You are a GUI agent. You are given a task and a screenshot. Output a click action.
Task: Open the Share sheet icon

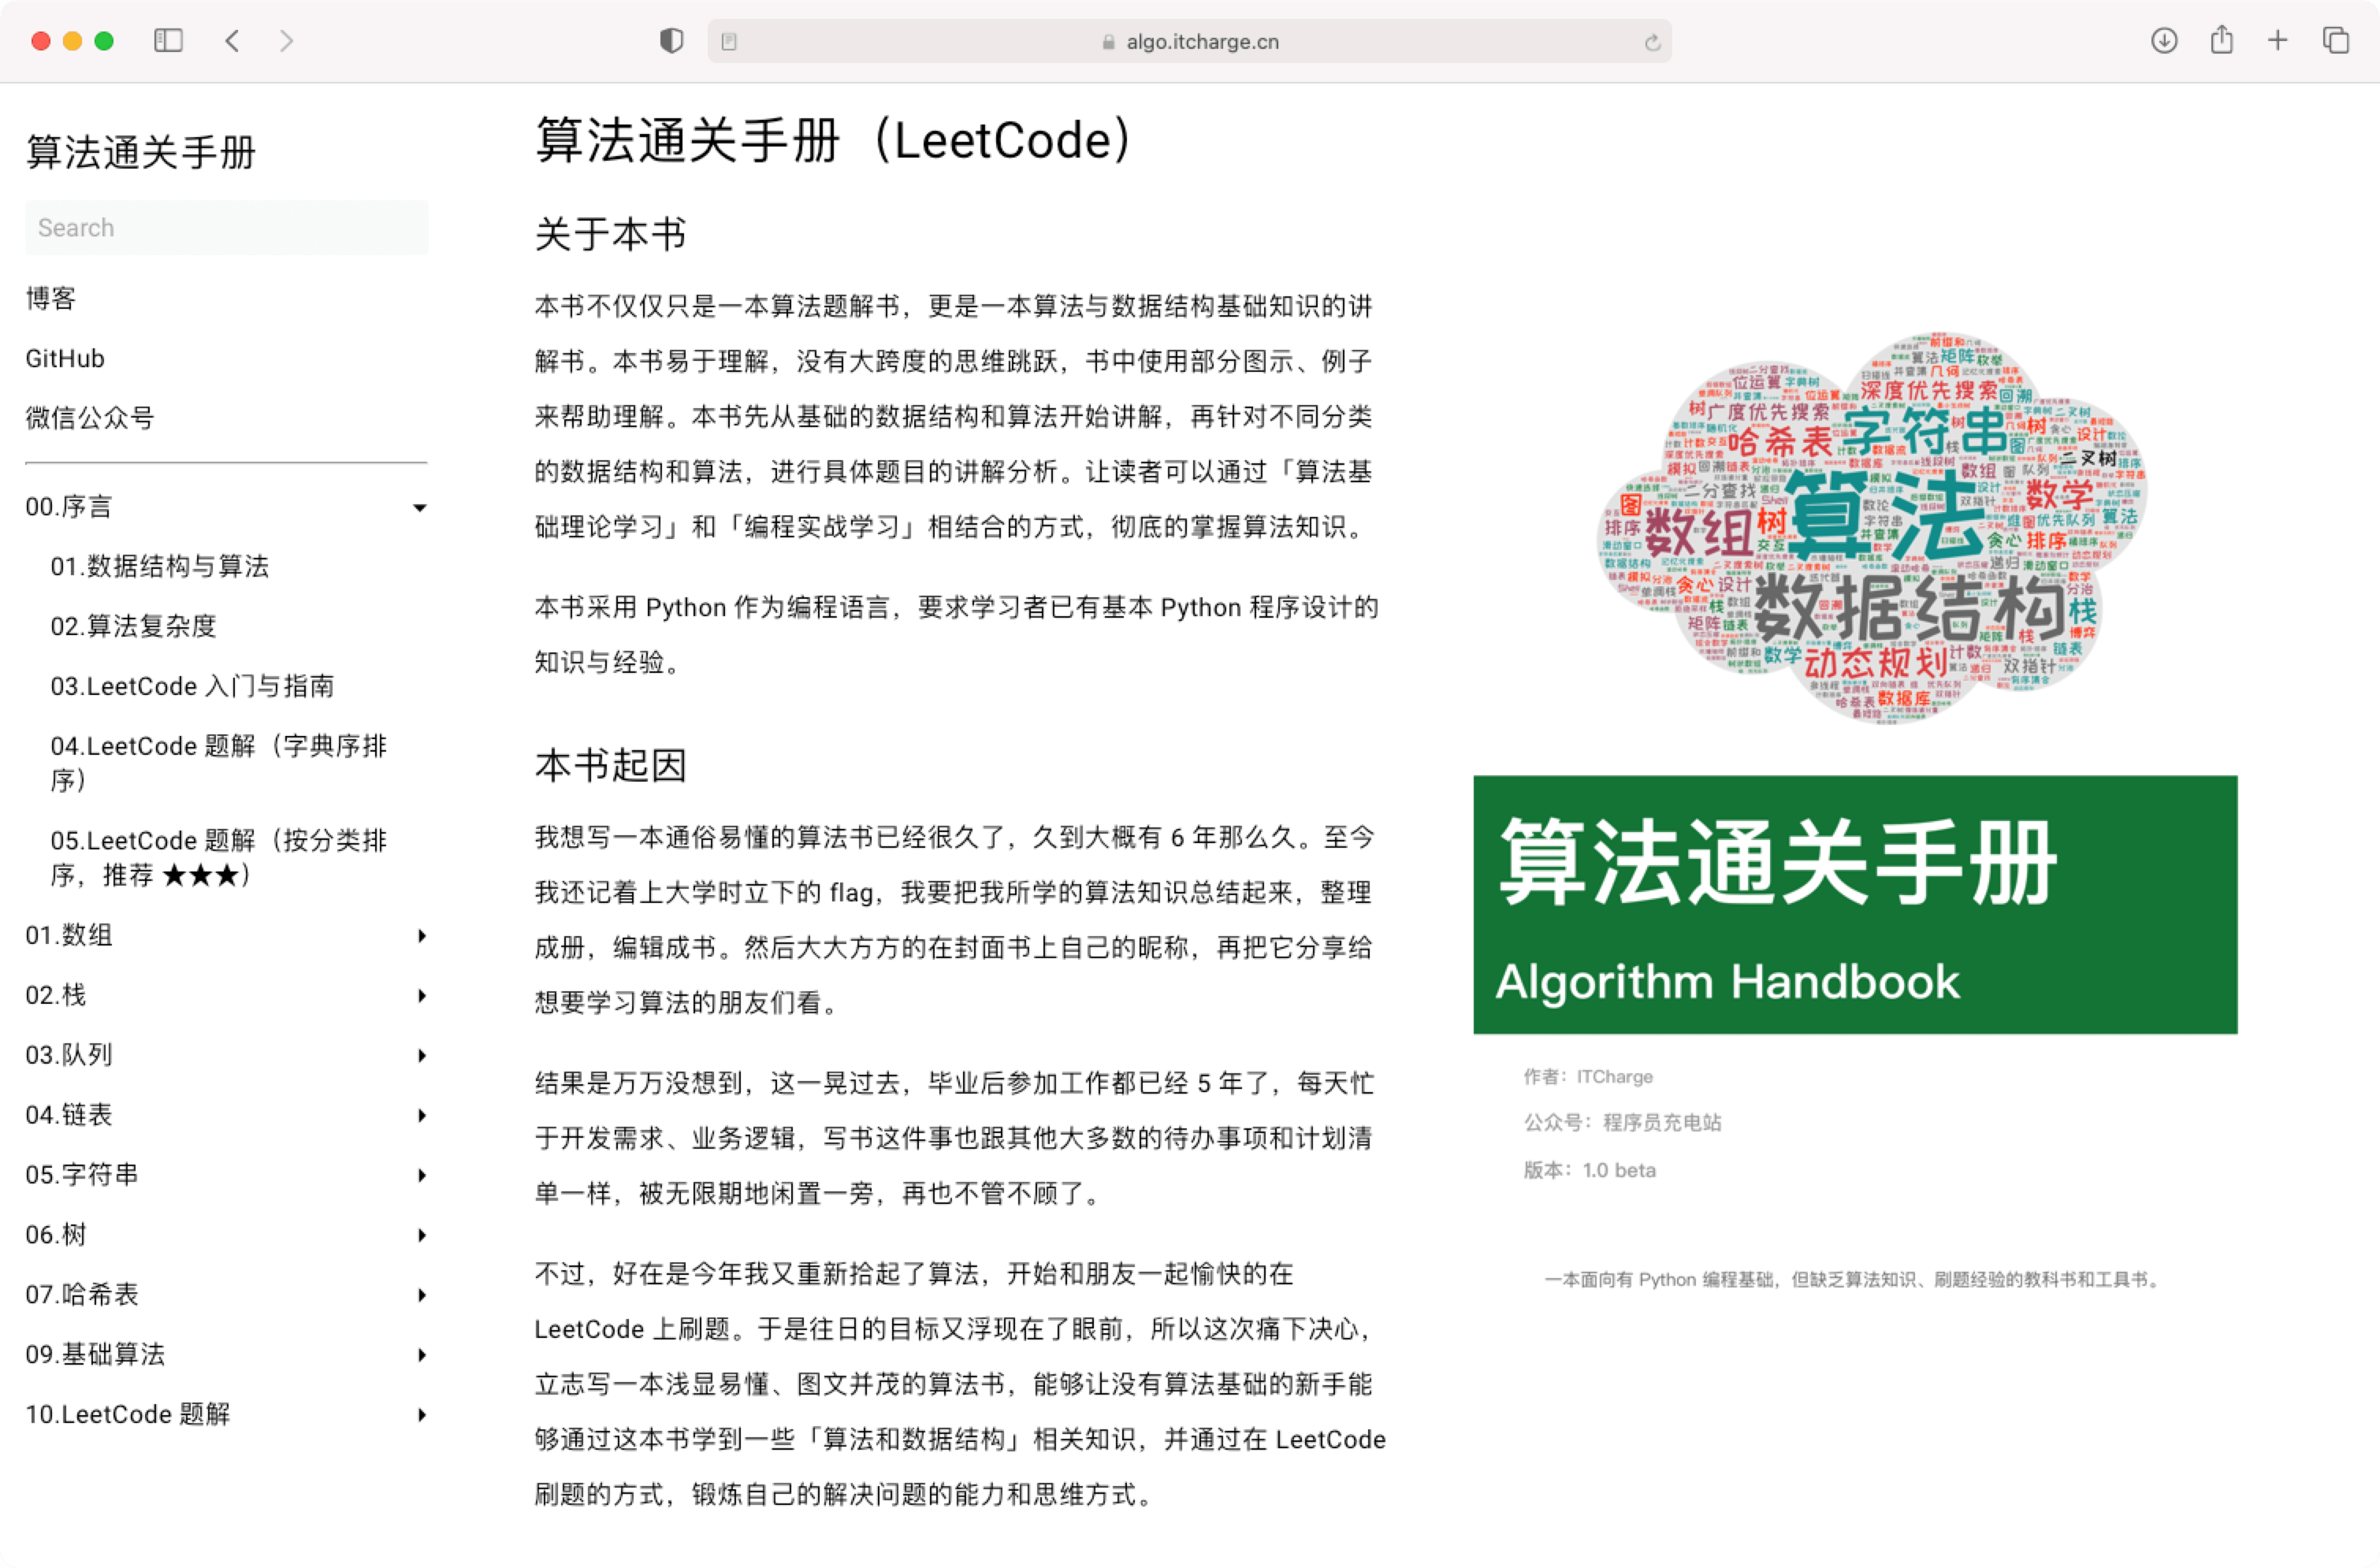tap(2221, 41)
